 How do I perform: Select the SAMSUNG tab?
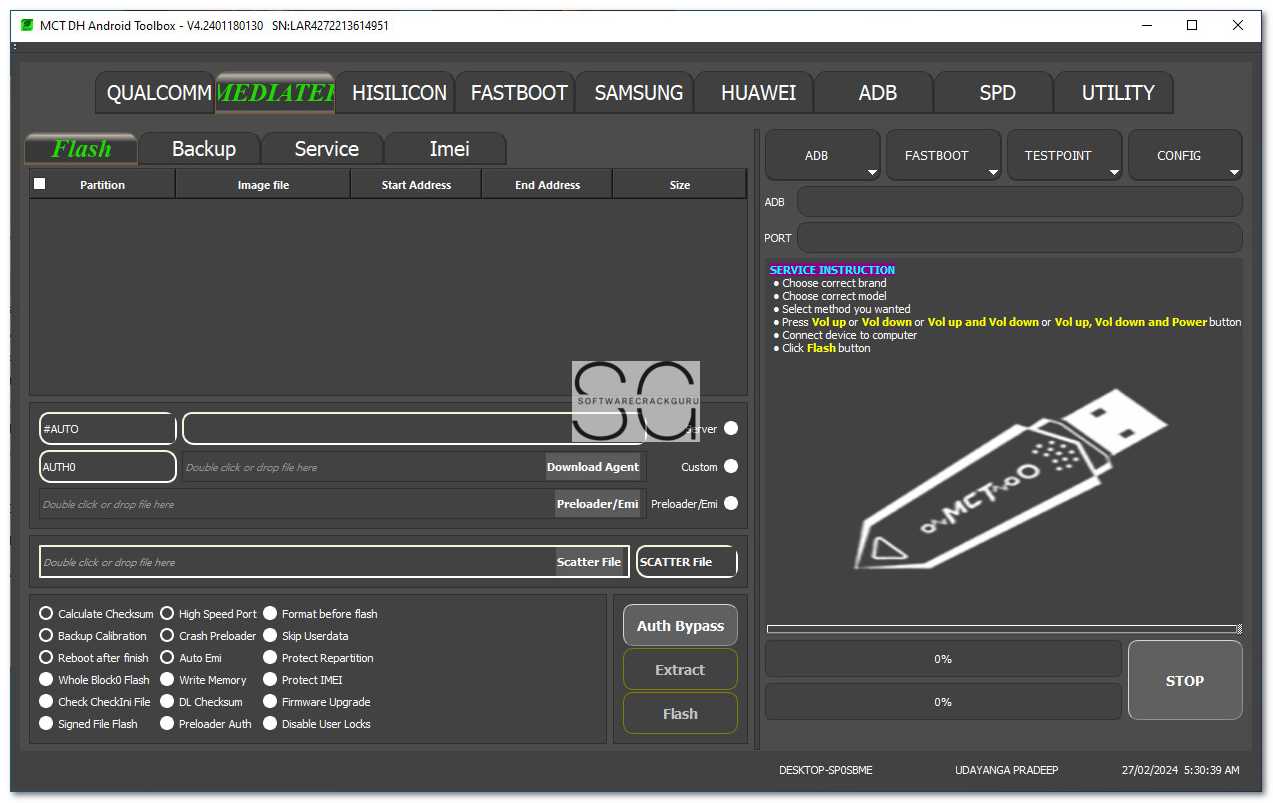coord(636,93)
